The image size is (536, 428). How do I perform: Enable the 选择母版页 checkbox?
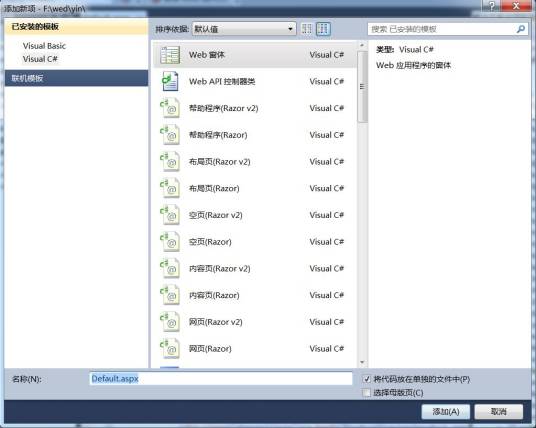[366, 392]
